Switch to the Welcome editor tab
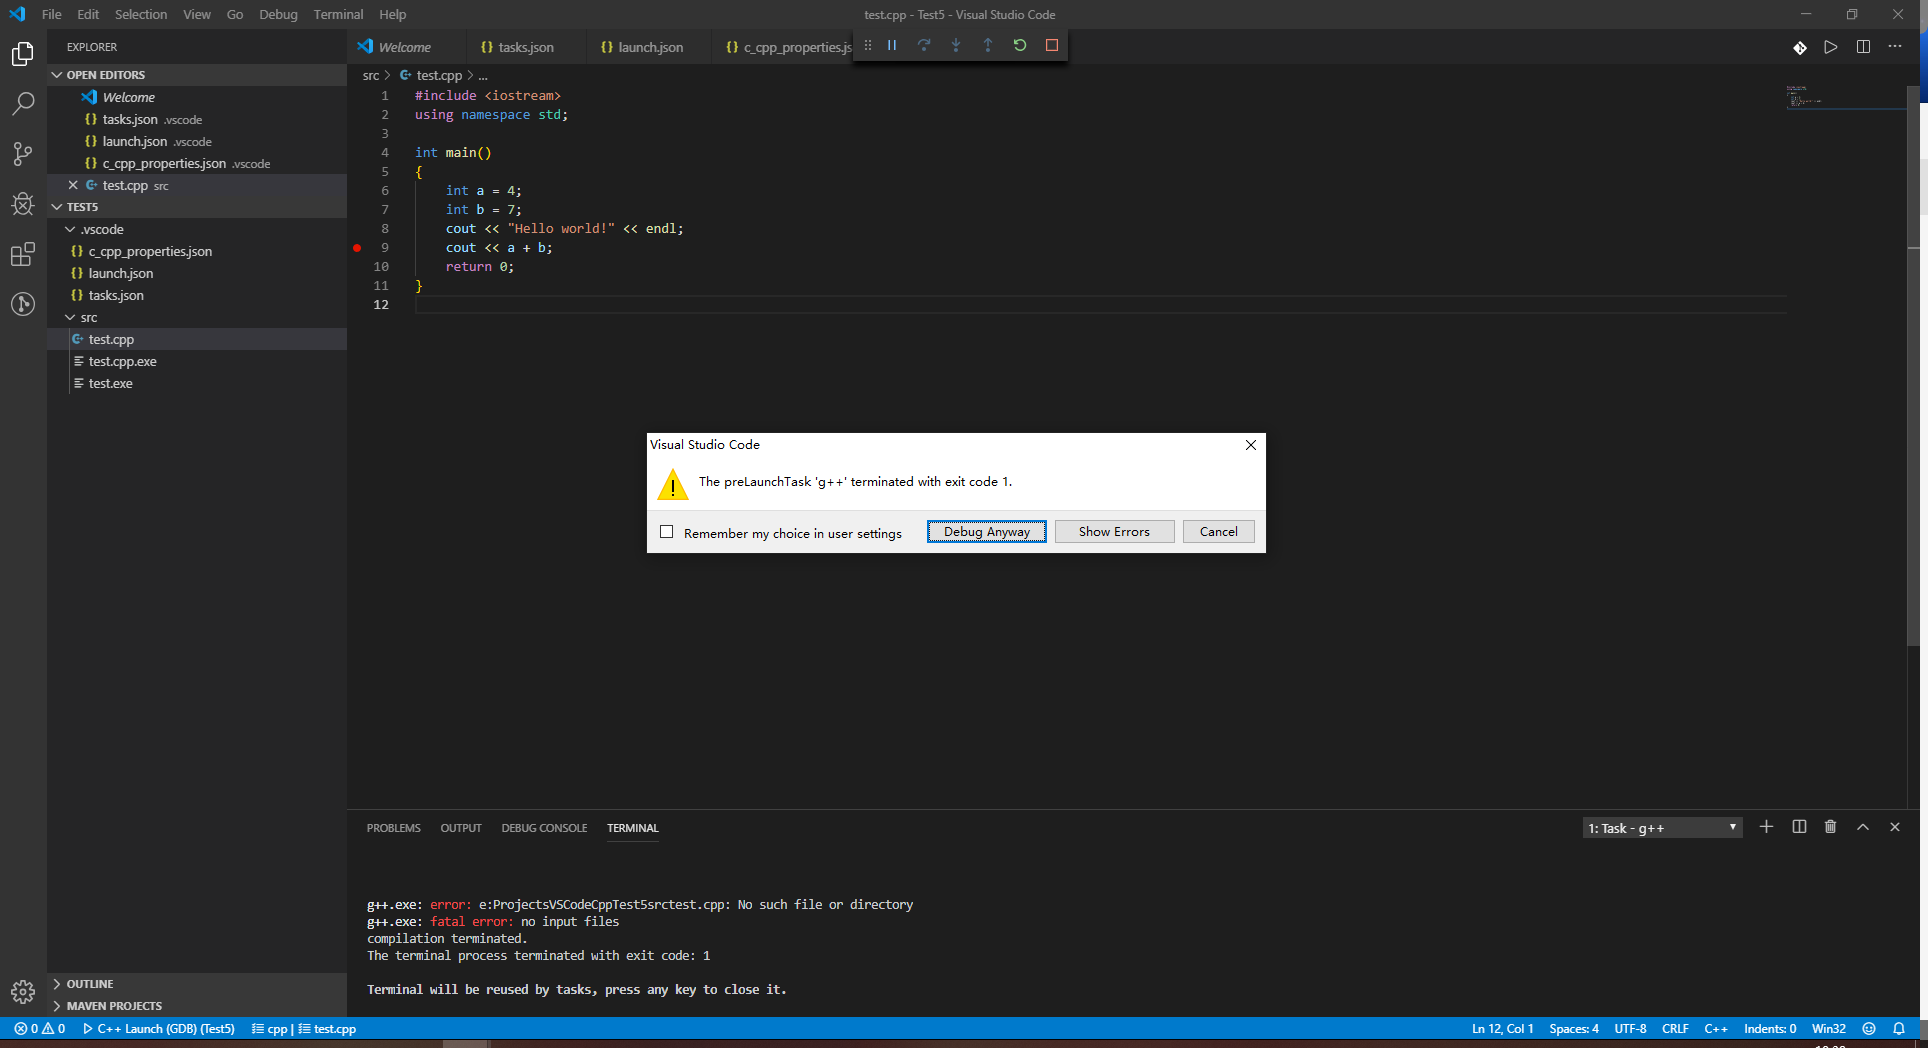The image size is (1928, 1048). click(x=404, y=47)
